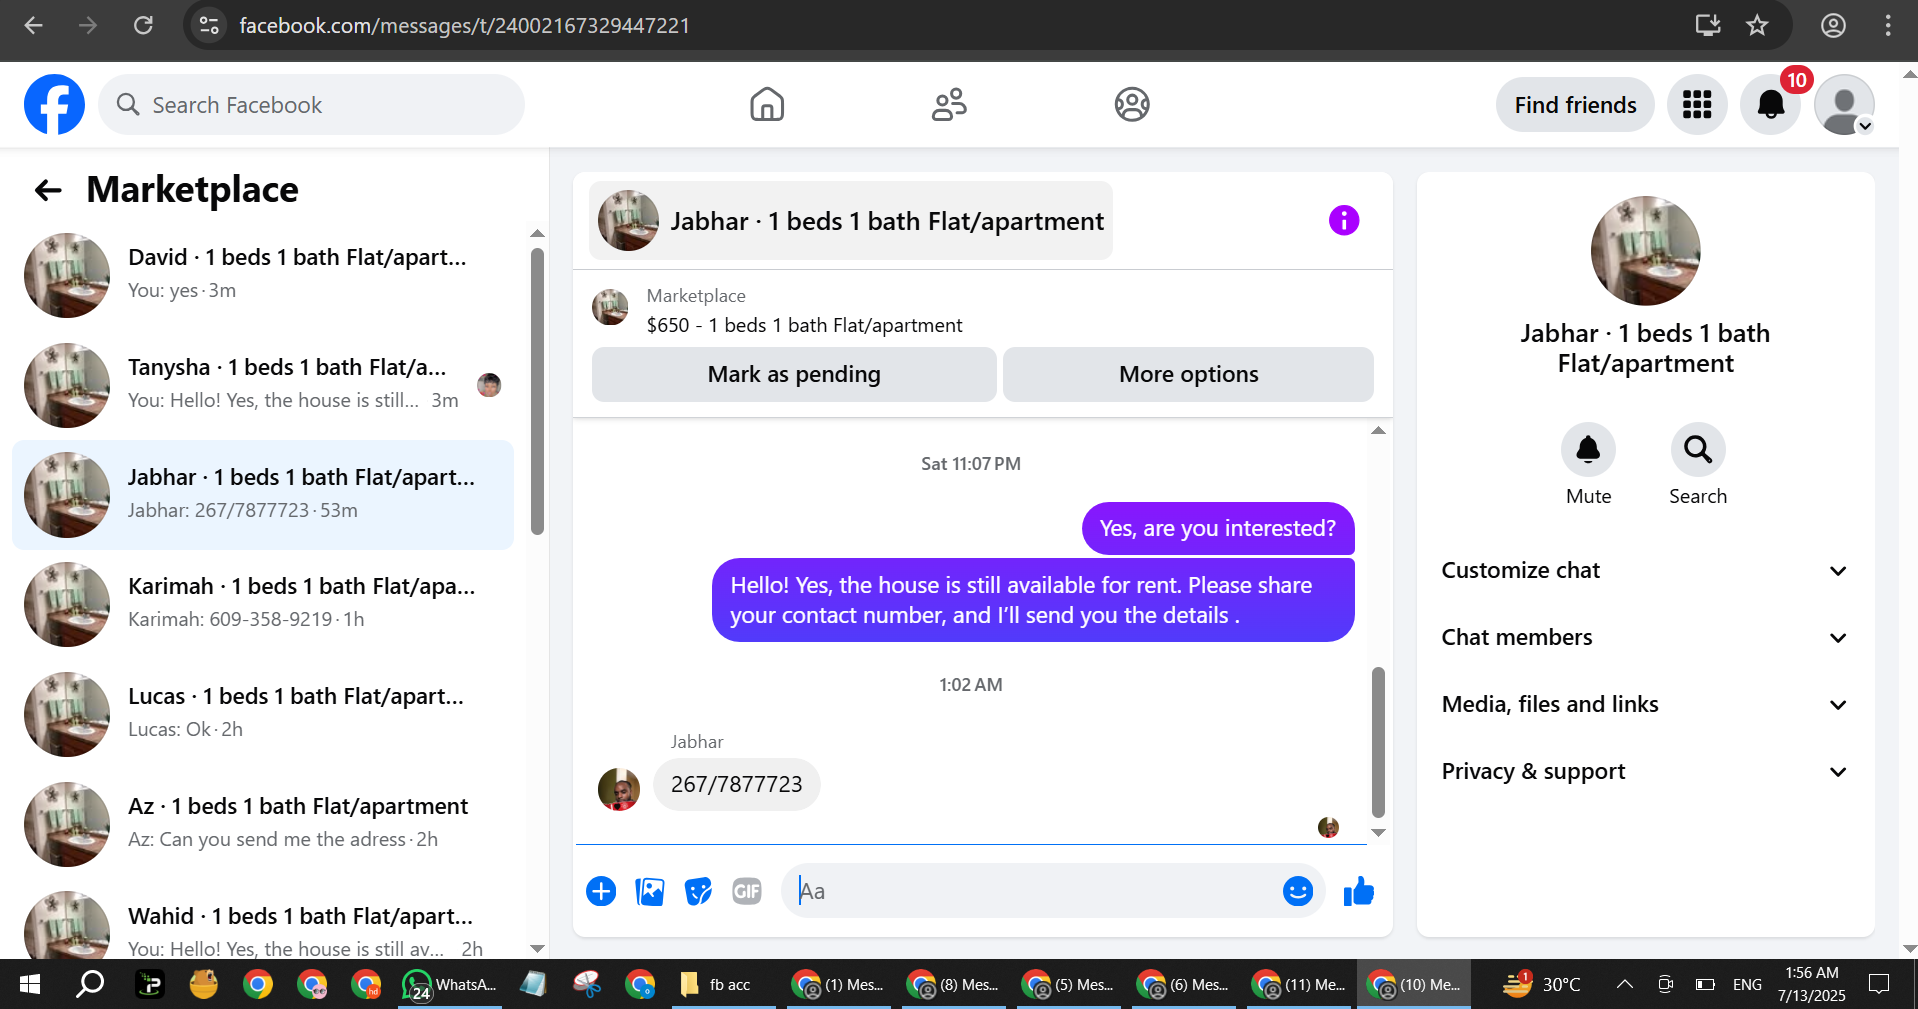Click the listing photo in right panel
The height and width of the screenshot is (1009, 1918).
(1645, 251)
